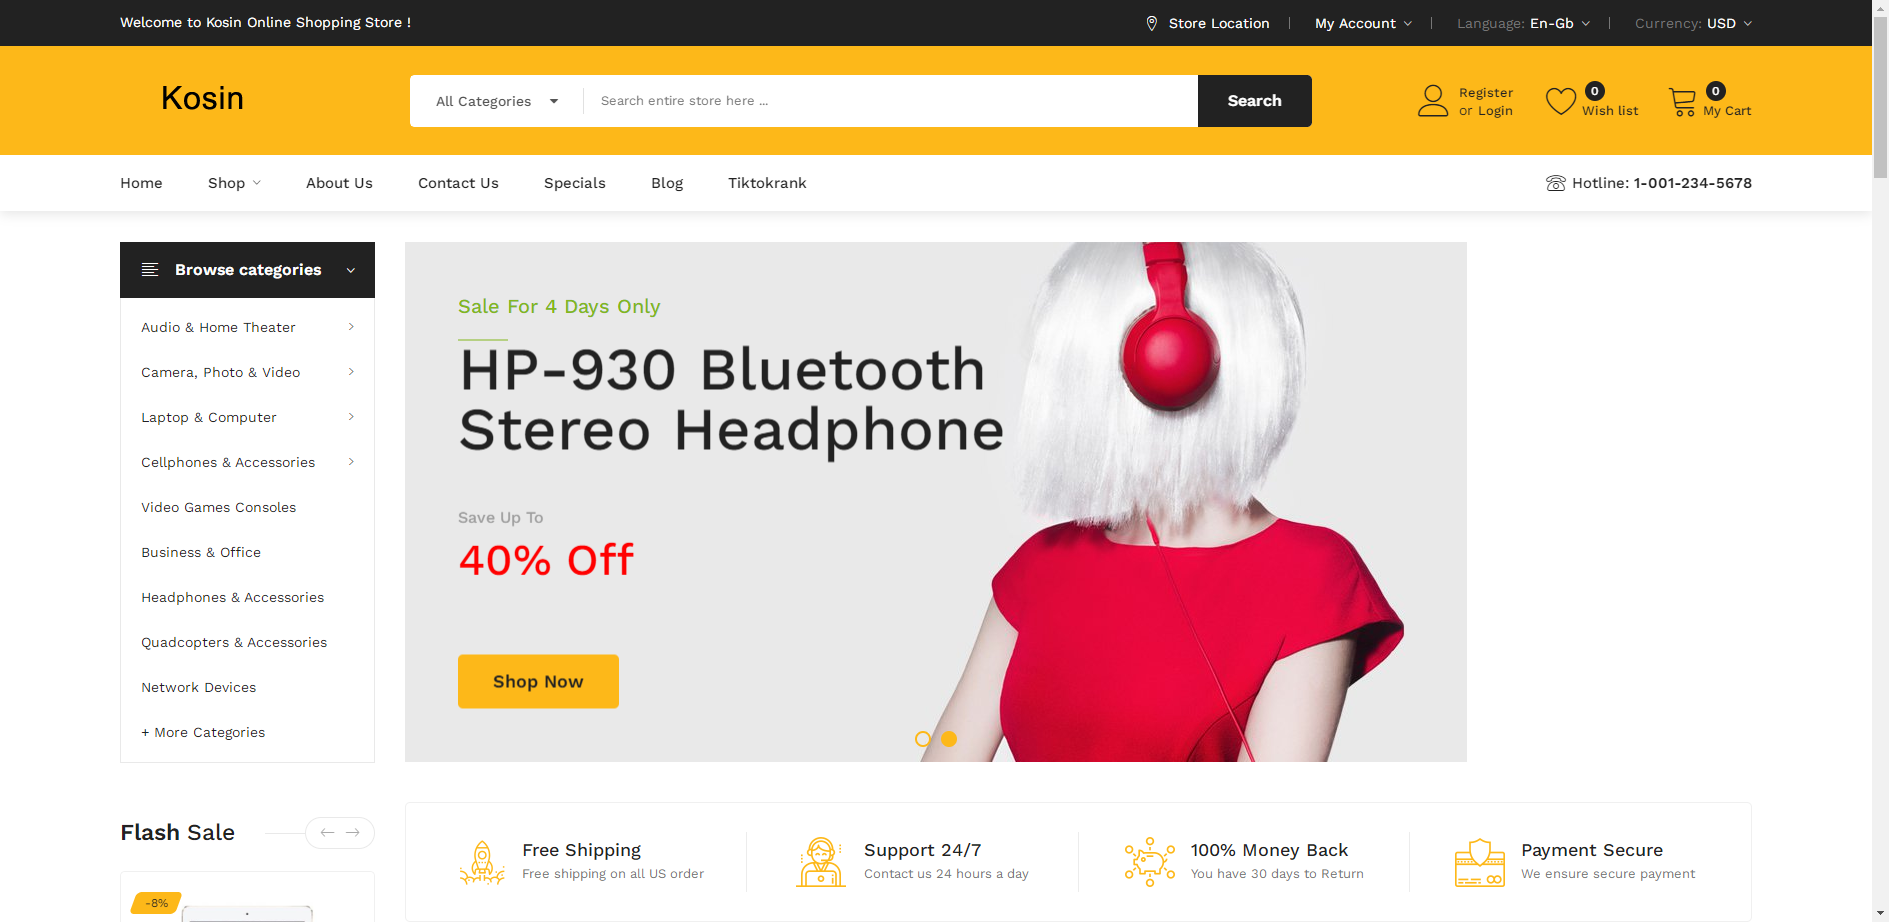
Task: Toggle the Browse categories menu
Action: point(247,270)
